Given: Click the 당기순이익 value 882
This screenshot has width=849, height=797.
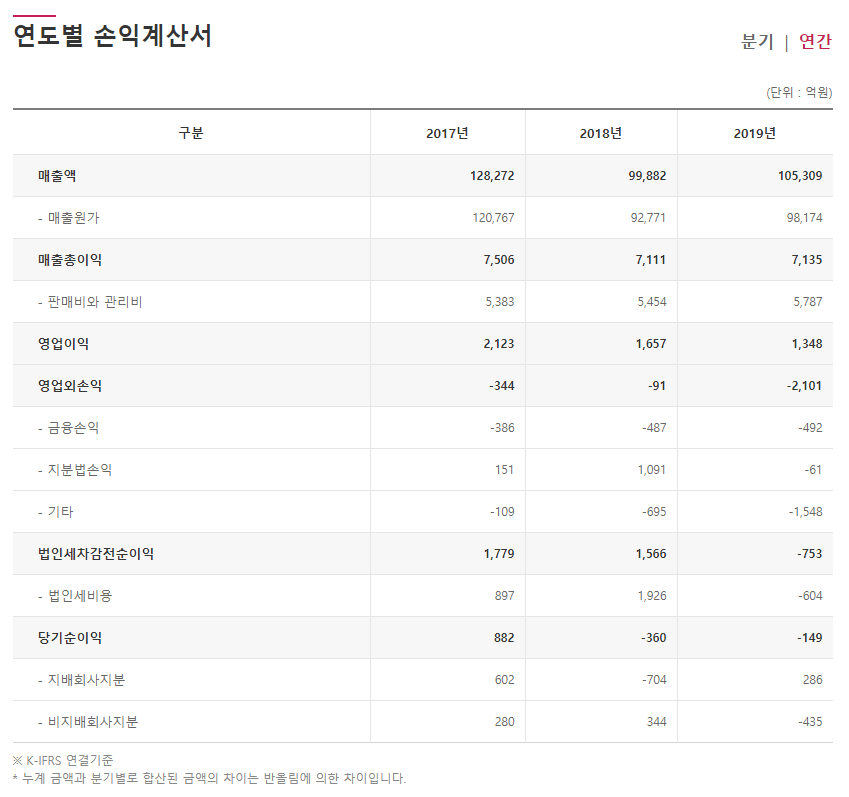Looking at the screenshot, I should [504, 638].
